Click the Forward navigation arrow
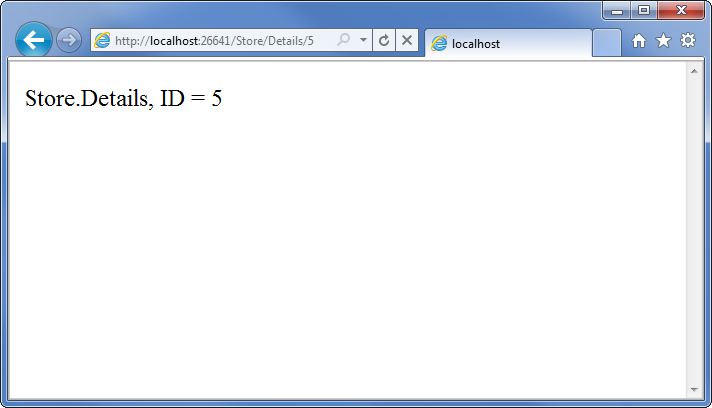This screenshot has width=712, height=408. pyautogui.click(x=68, y=40)
